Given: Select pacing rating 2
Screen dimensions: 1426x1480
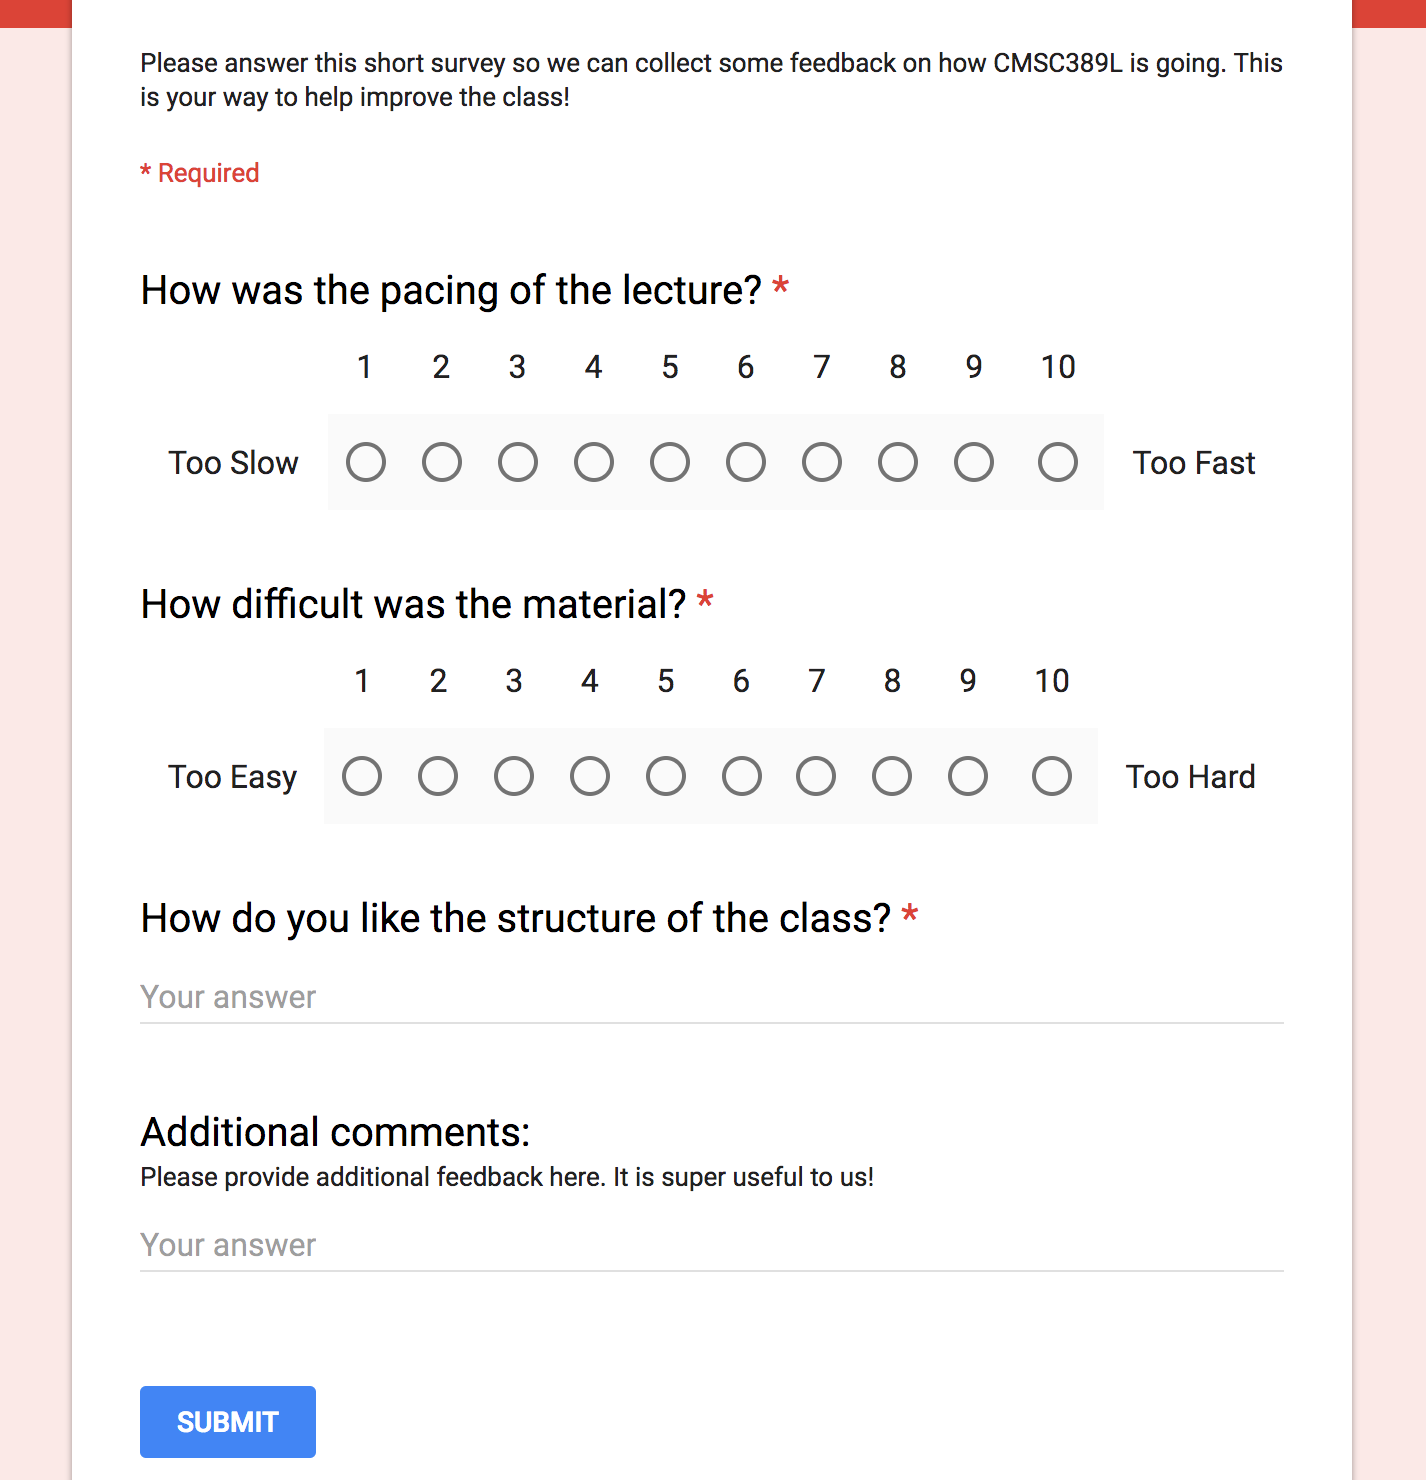Looking at the screenshot, I should (442, 462).
